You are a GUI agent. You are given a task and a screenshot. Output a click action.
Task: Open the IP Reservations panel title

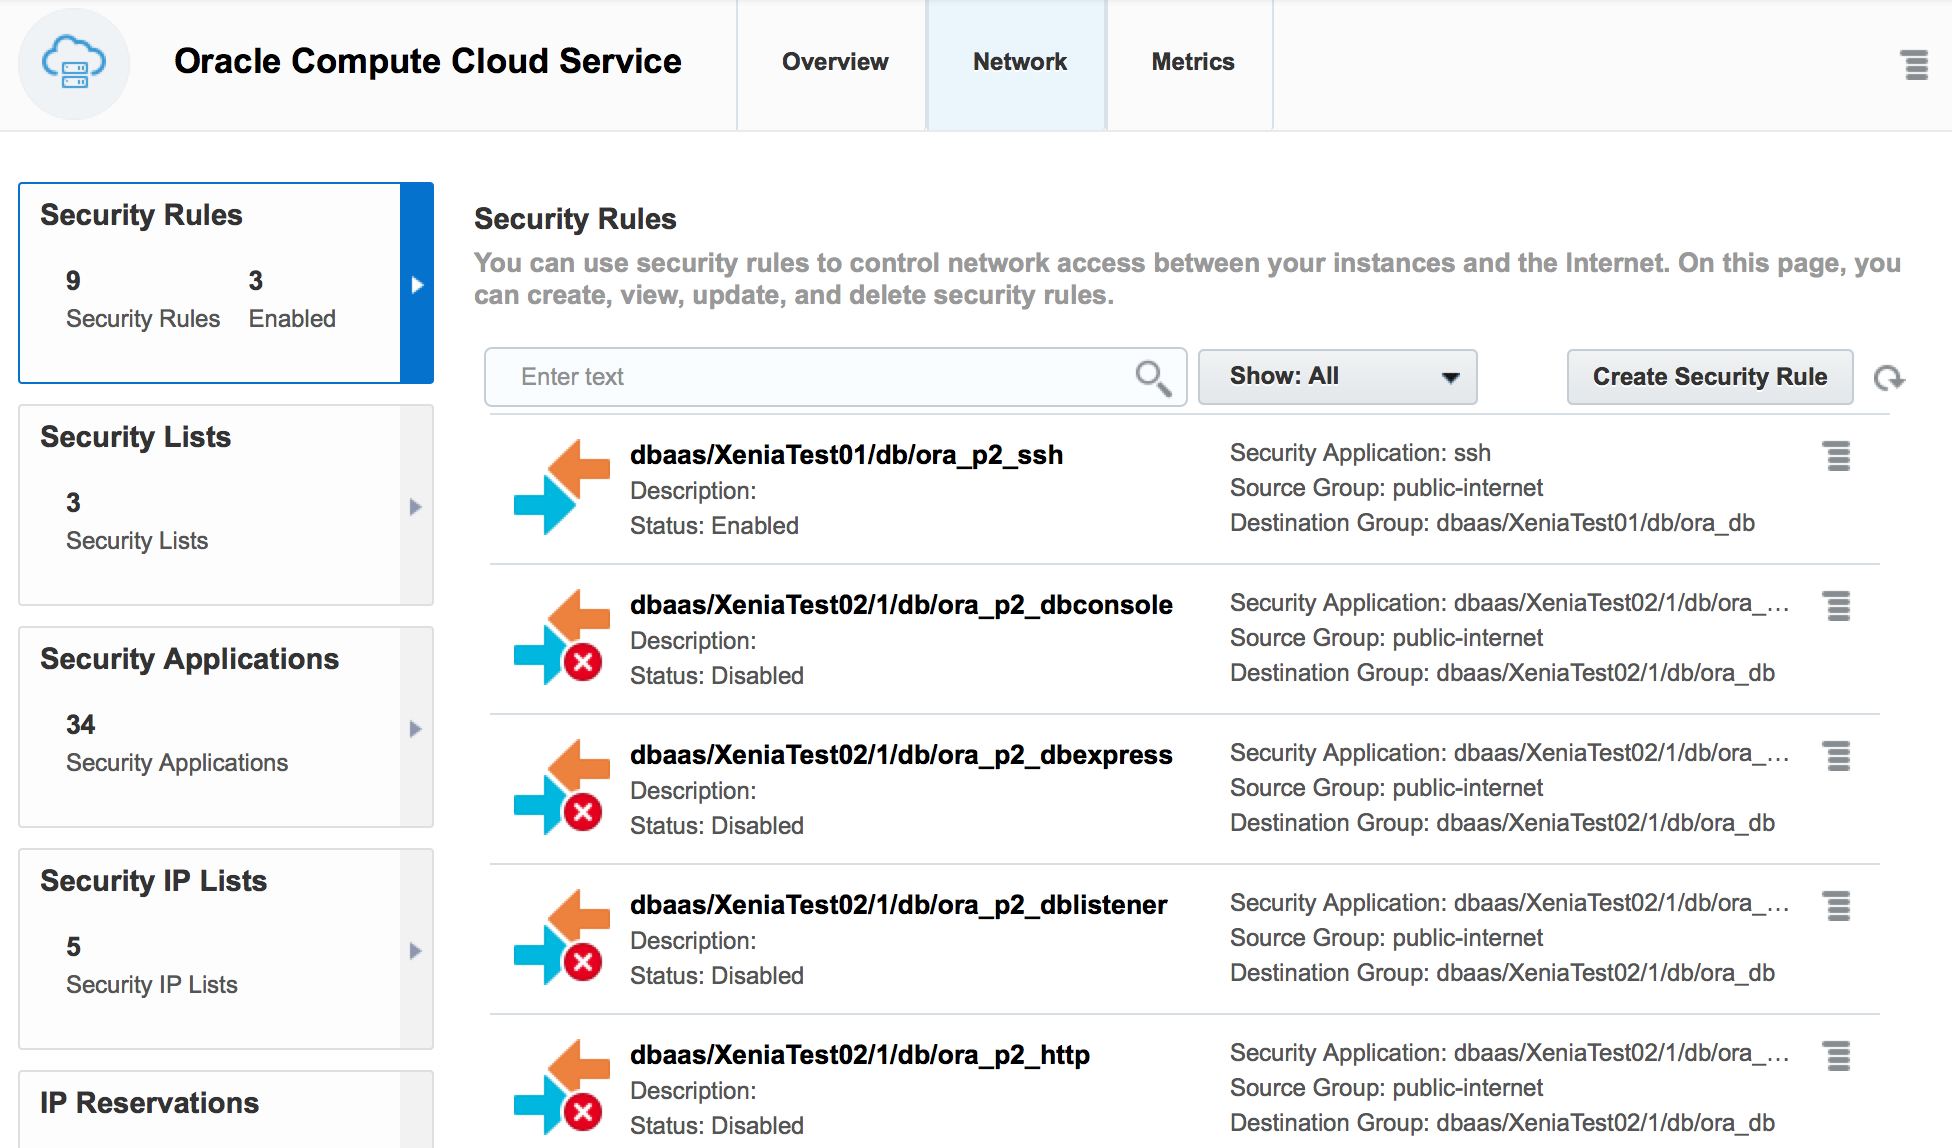tap(149, 1103)
